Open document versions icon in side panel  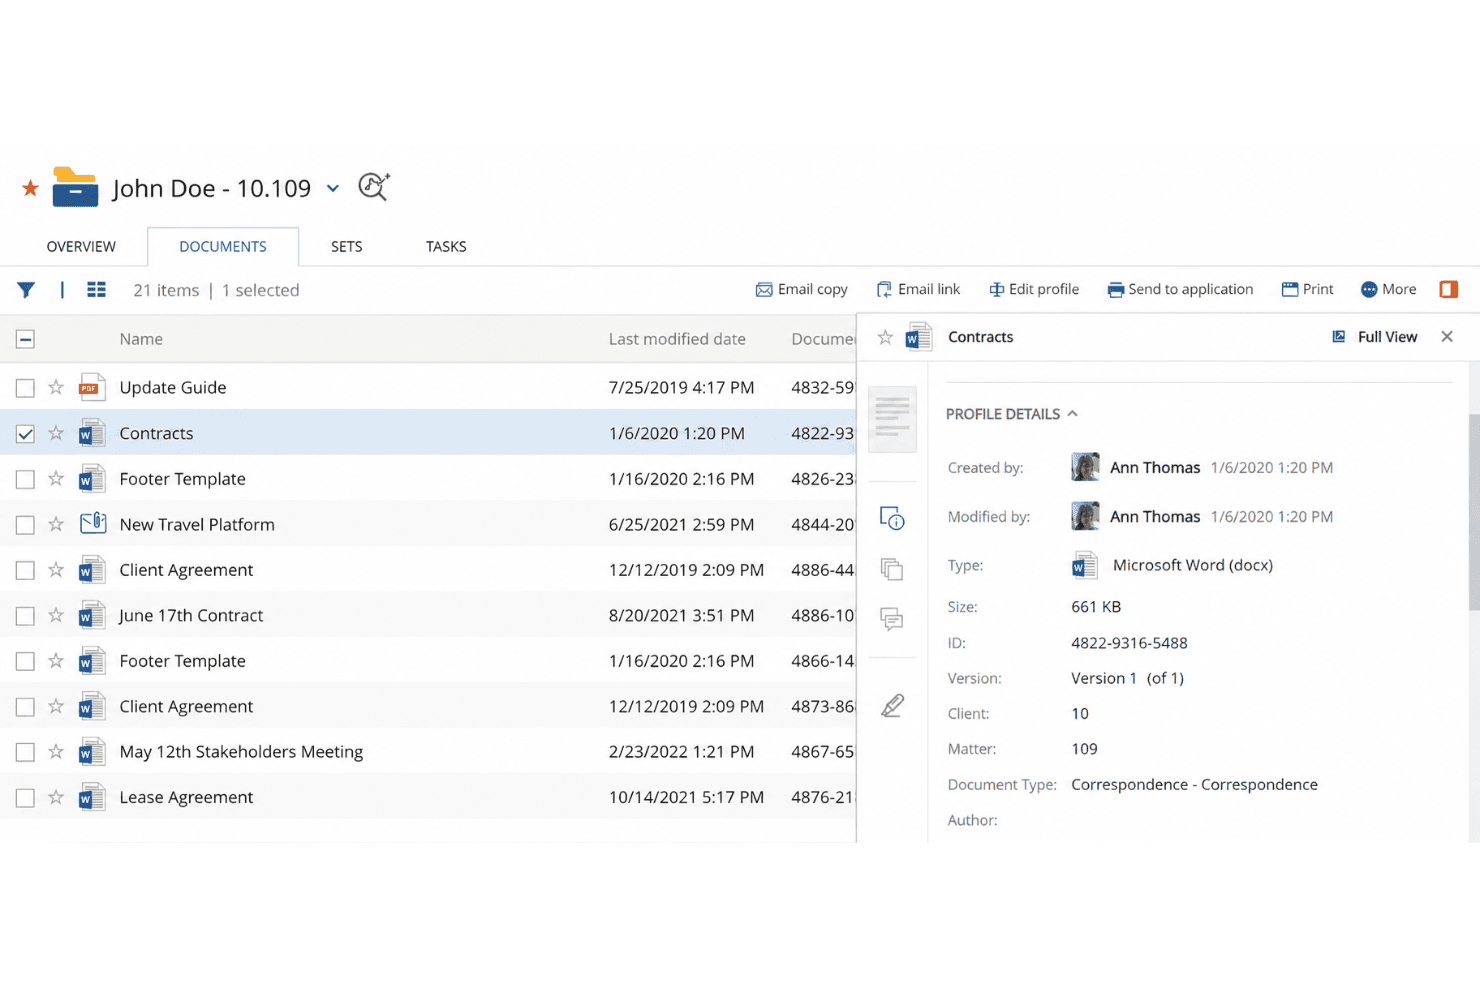tap(892, 569)
